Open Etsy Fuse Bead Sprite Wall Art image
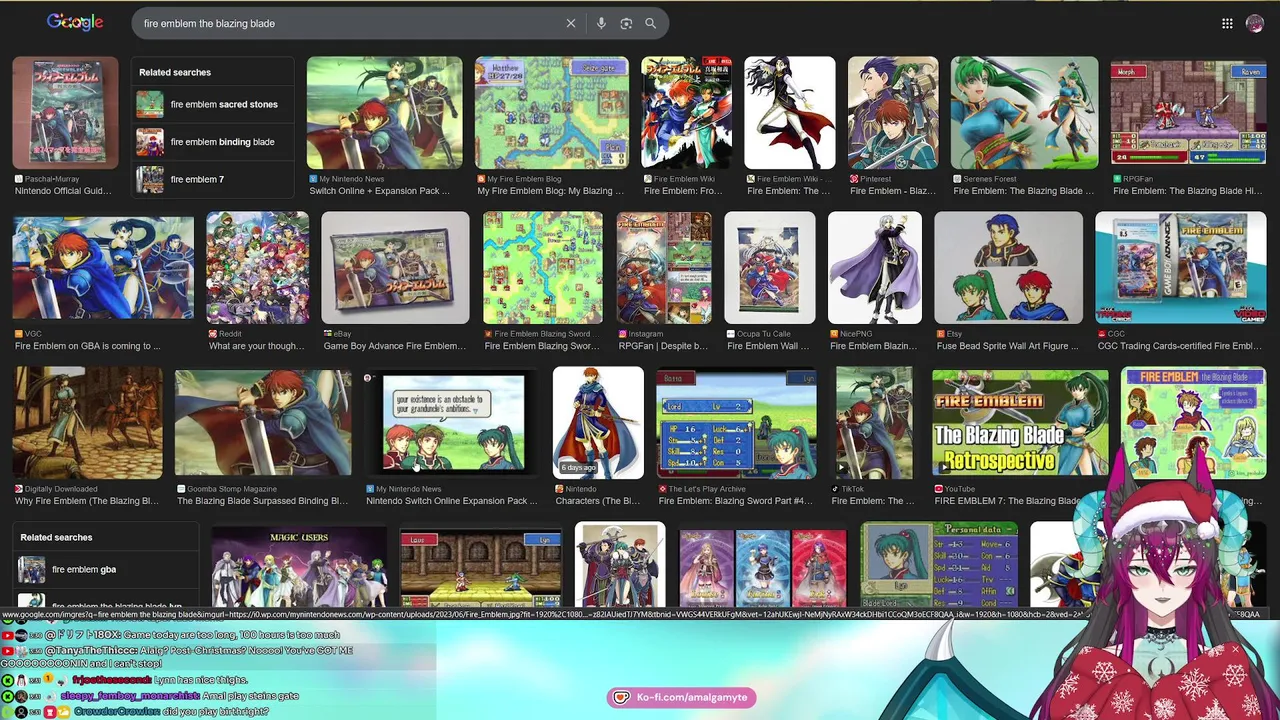The width and height of the screenshot is (1280, 720). tap(1008, 268)
